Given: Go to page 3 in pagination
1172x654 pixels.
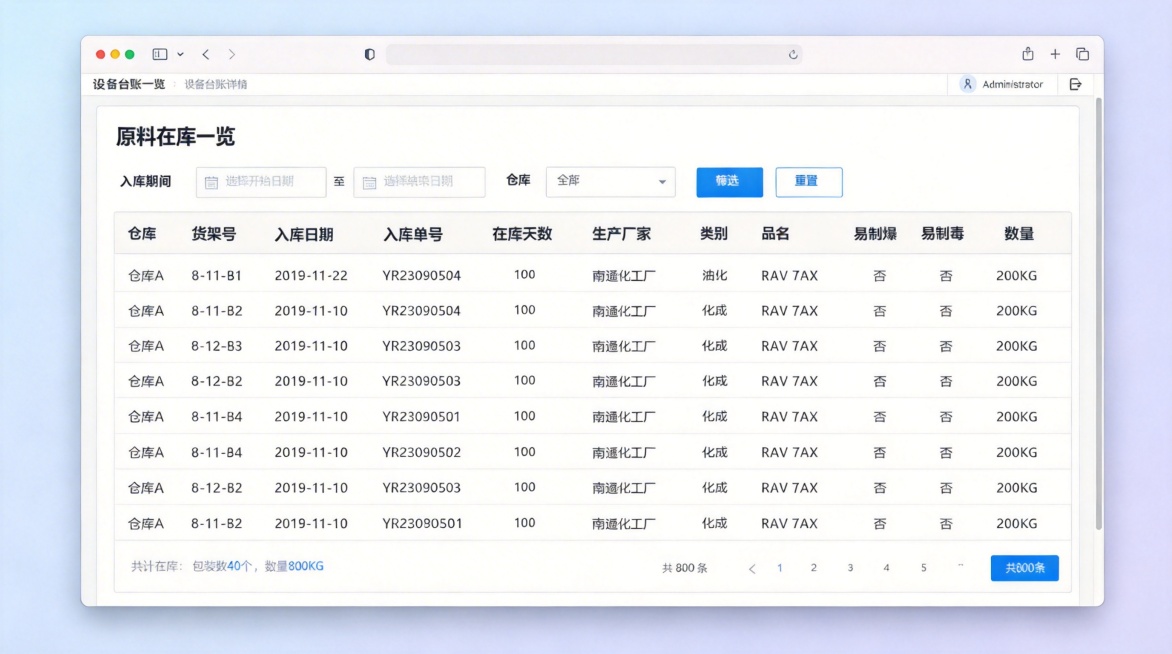Looking at the screenshot, I should point(850,568).
